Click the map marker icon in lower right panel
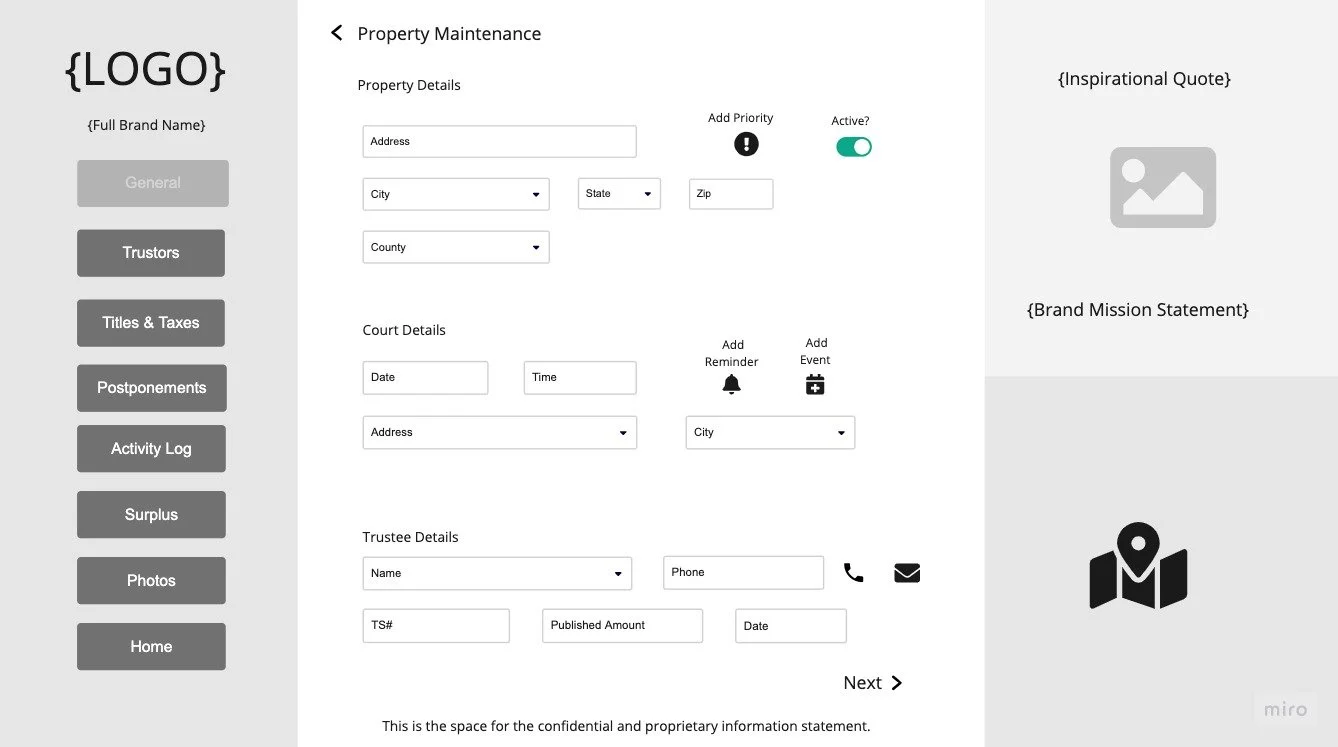This screenshot has width=1338, height=747. [1137, 565]
